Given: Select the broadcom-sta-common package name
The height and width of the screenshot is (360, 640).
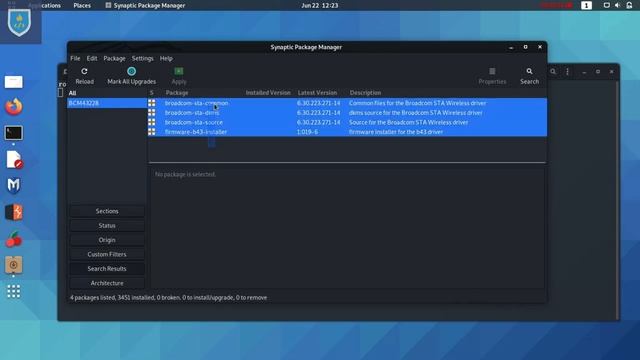Looking at the screenshot, I should pos(196,103).
